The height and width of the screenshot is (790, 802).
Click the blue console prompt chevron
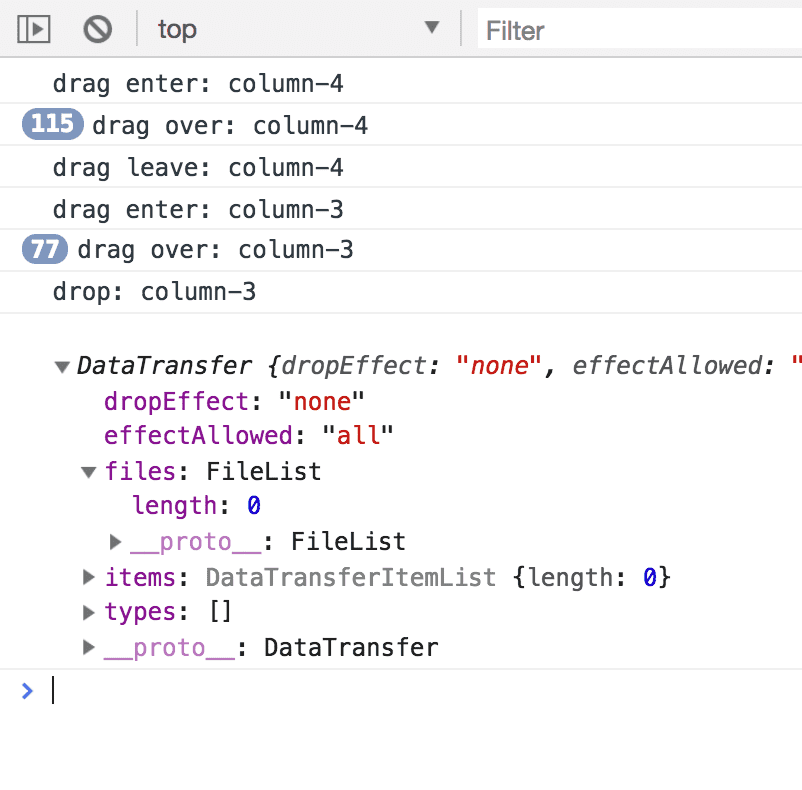pyautogui.click(x=27, y=690)
